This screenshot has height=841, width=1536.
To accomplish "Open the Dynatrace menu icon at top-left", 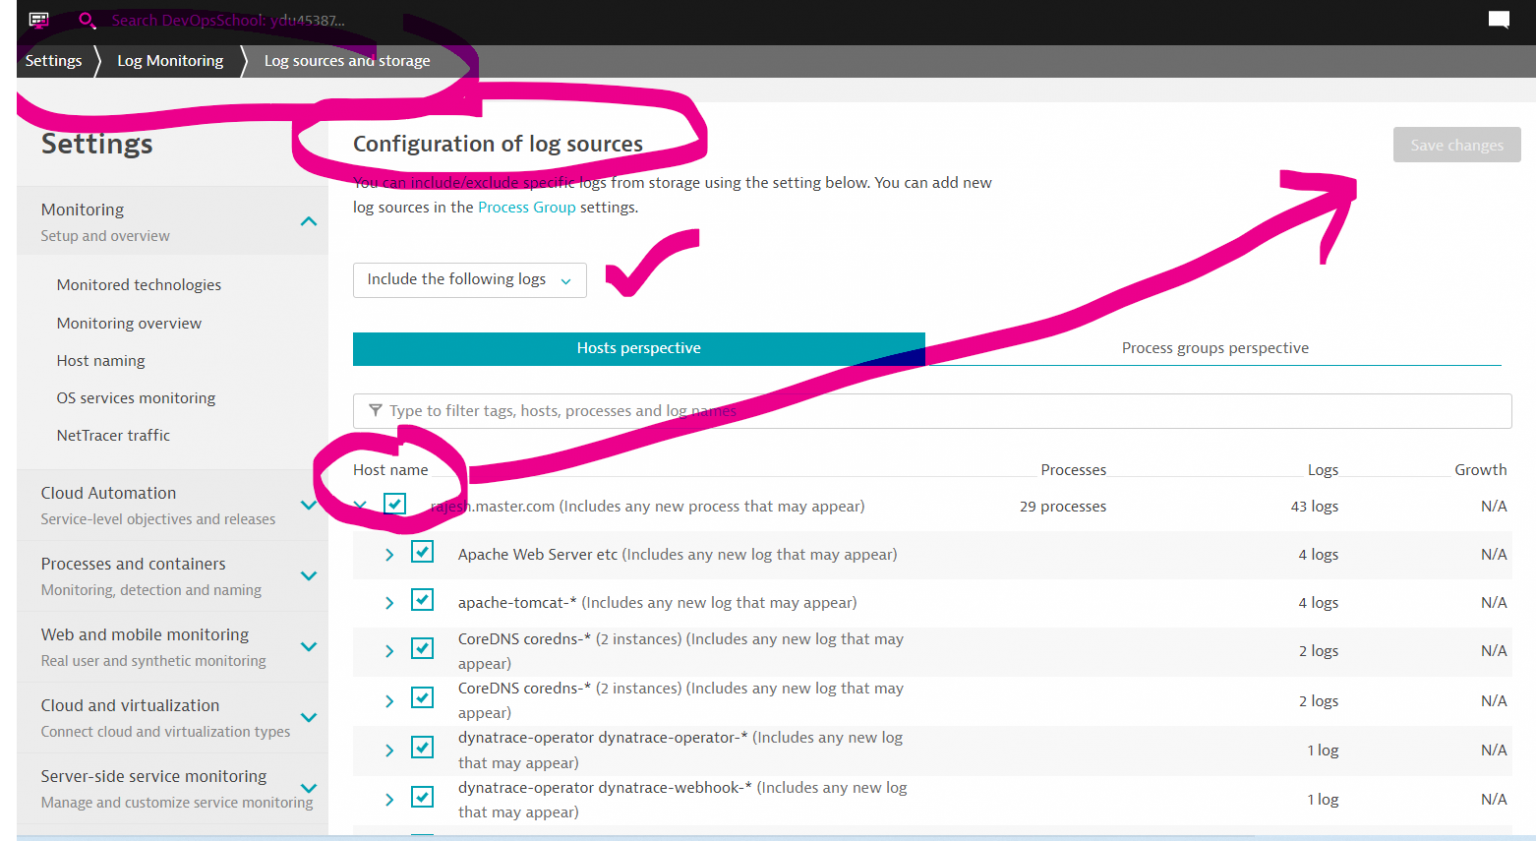I will (x=39, y=20).
